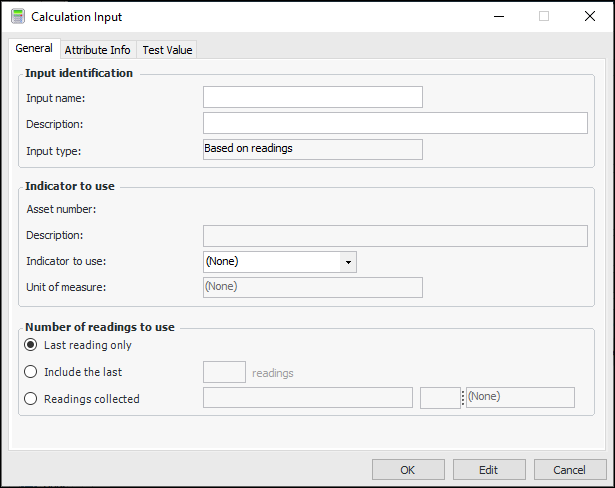Click the Input type field
Viewport: 615px width, 488px height.
tap(312, 149)
